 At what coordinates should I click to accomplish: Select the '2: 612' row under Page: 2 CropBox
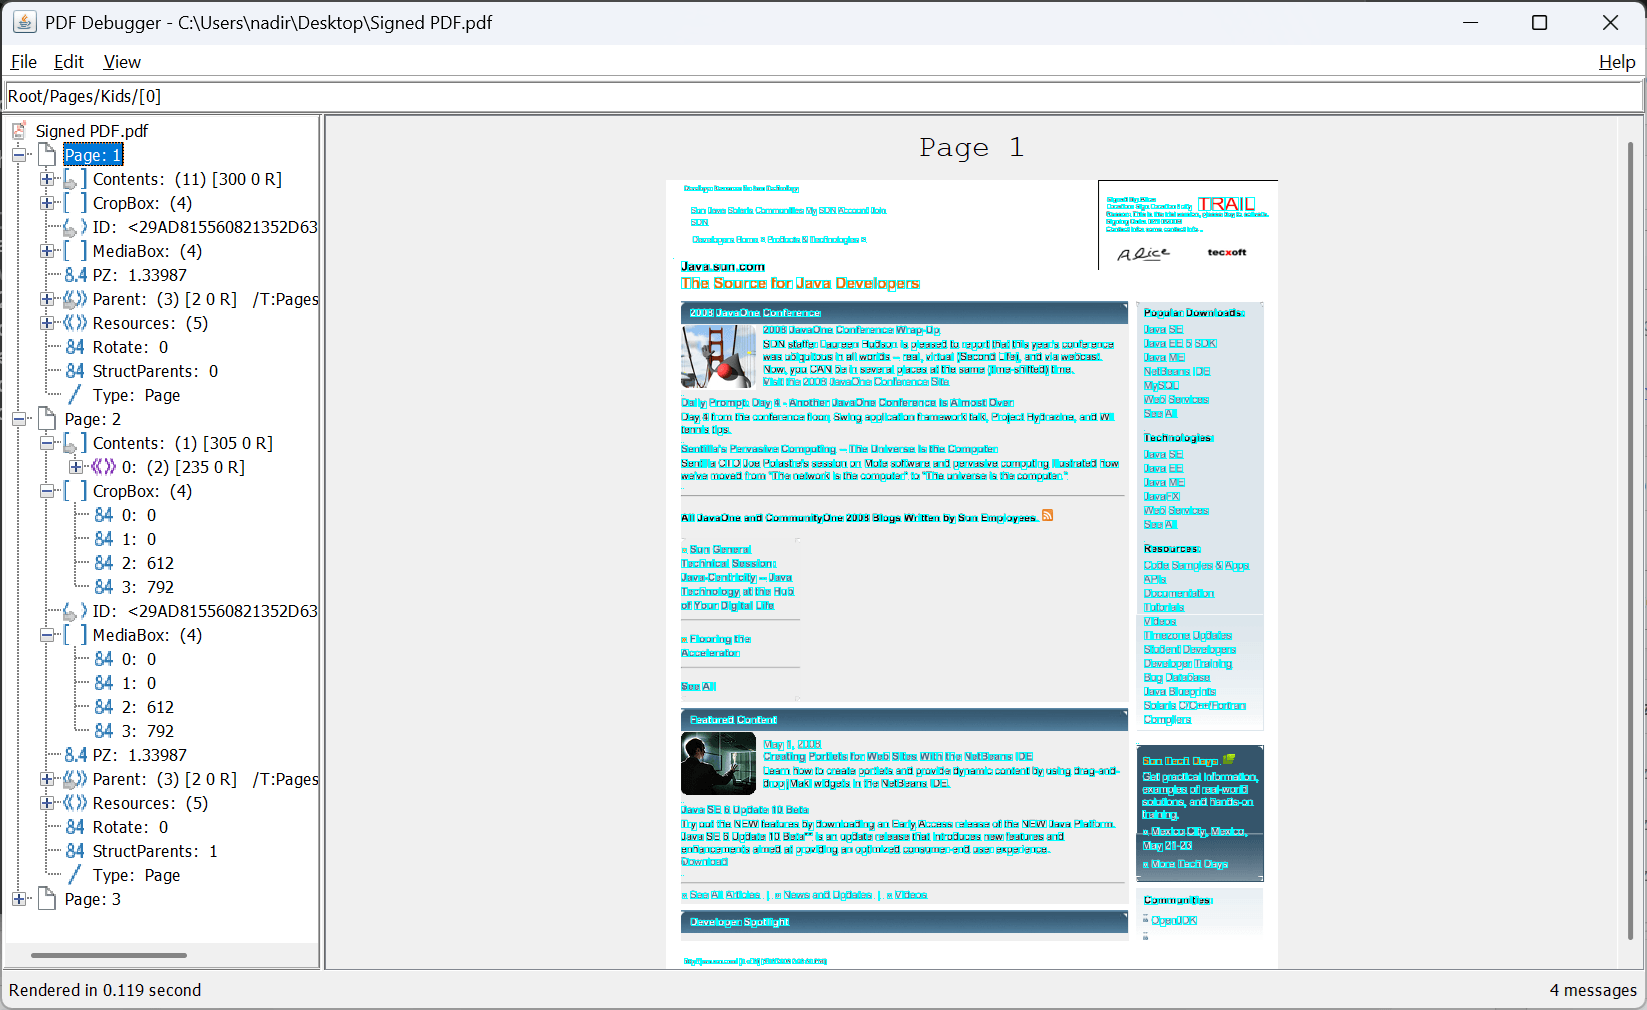[x=135, y=563]
